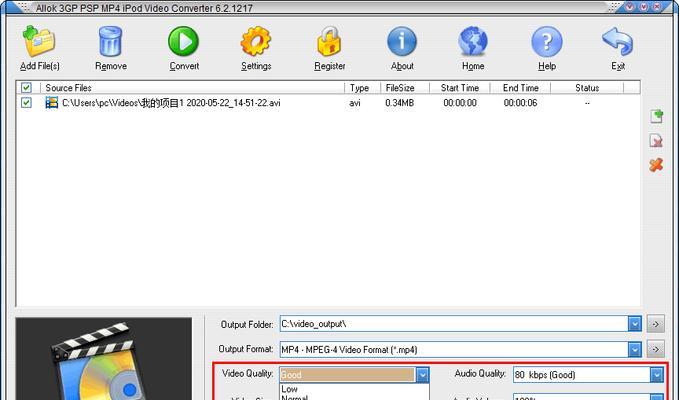Click the add file side icon with green plus
Screen dimensions: 679x400
[x=656, y=116]
